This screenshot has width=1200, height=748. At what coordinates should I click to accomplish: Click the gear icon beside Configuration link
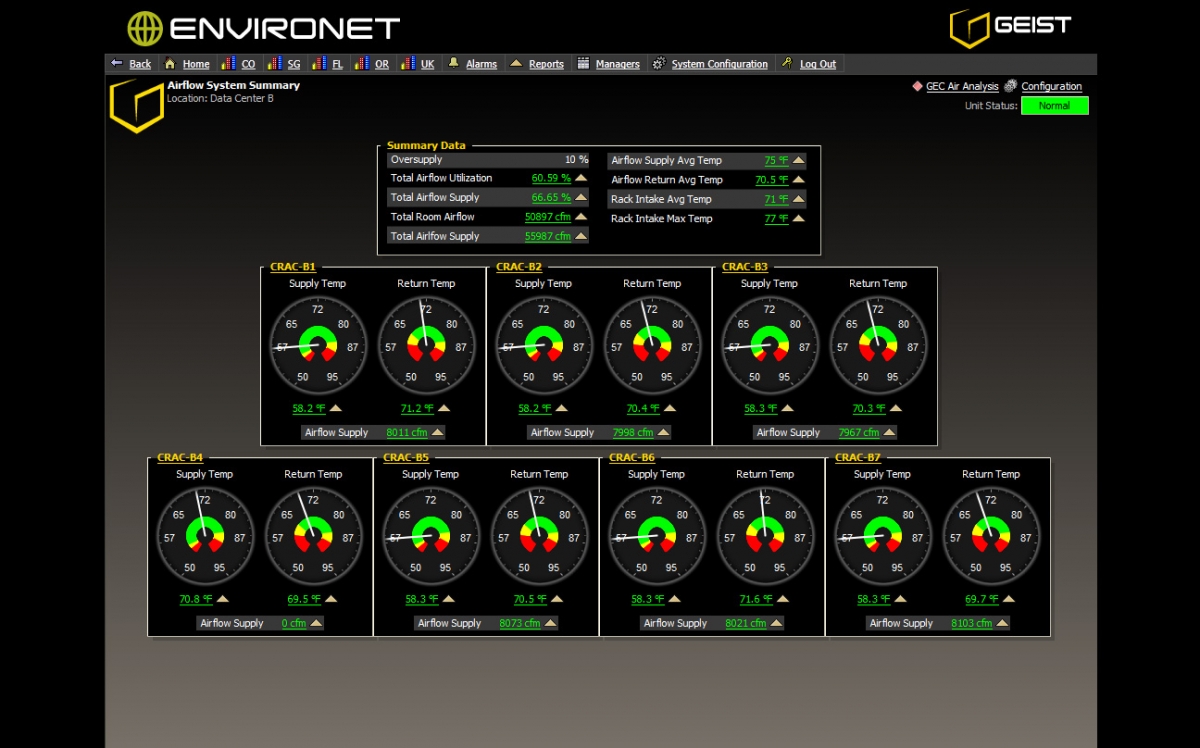coord(1010,86)
